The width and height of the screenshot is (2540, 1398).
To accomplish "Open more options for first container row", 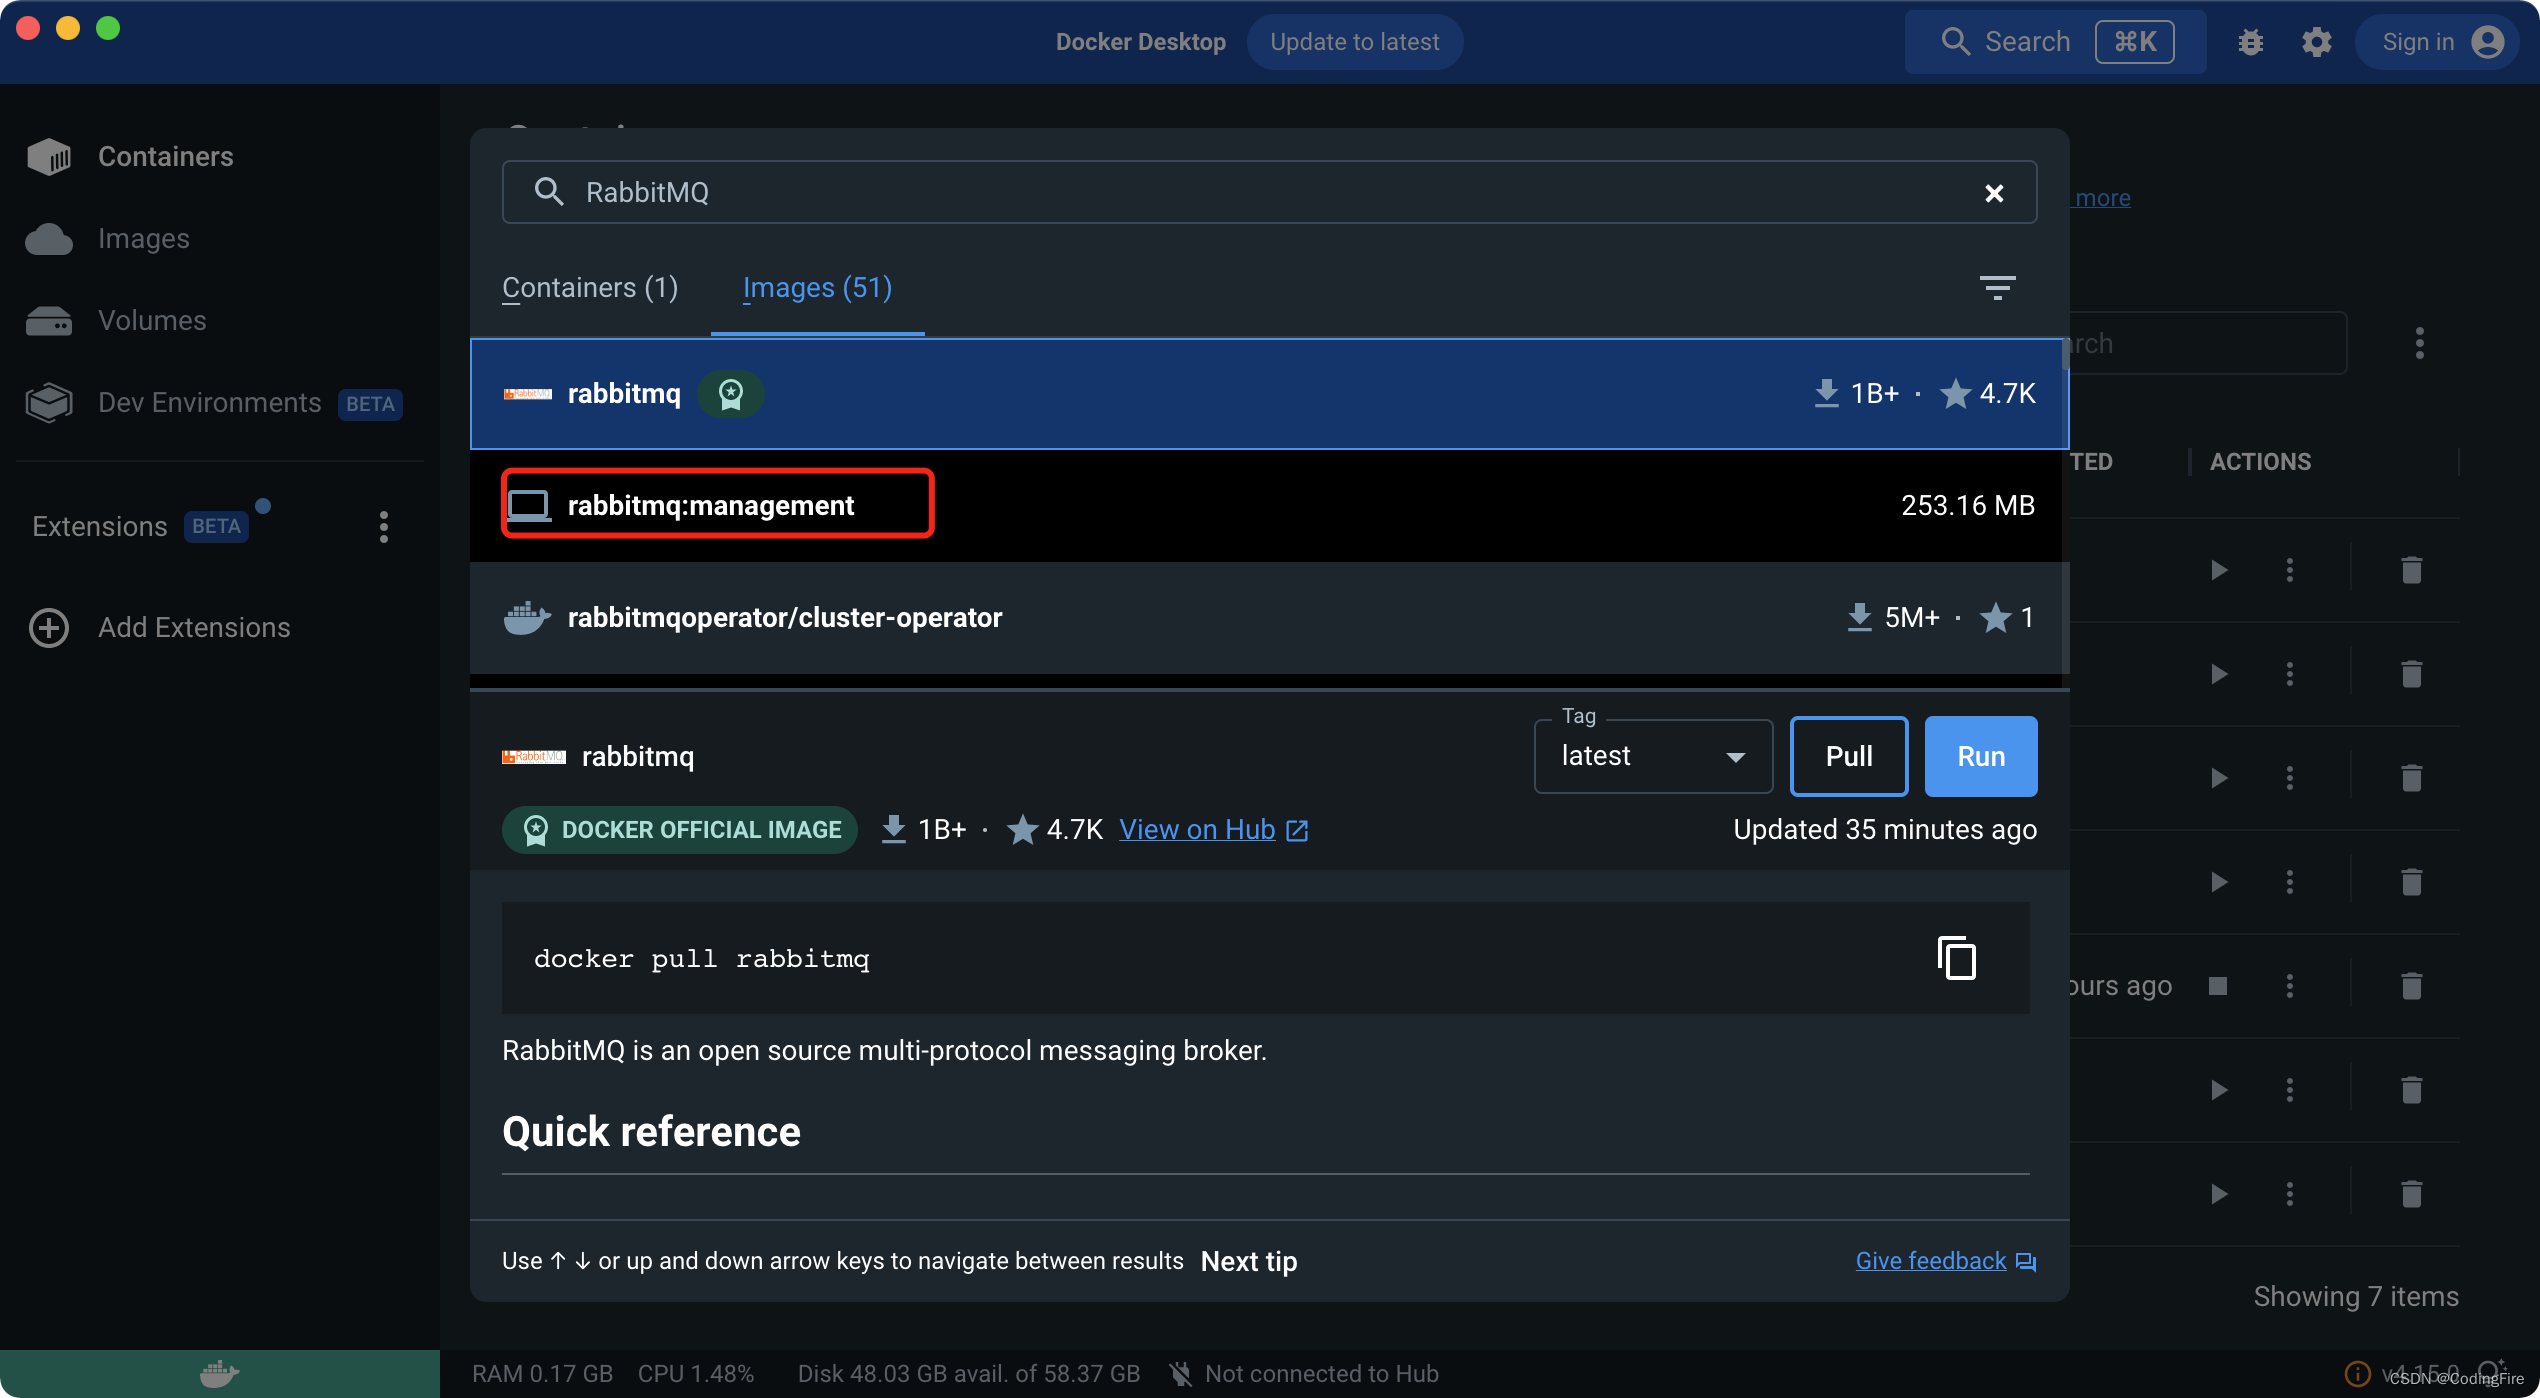I will 2289,570.
